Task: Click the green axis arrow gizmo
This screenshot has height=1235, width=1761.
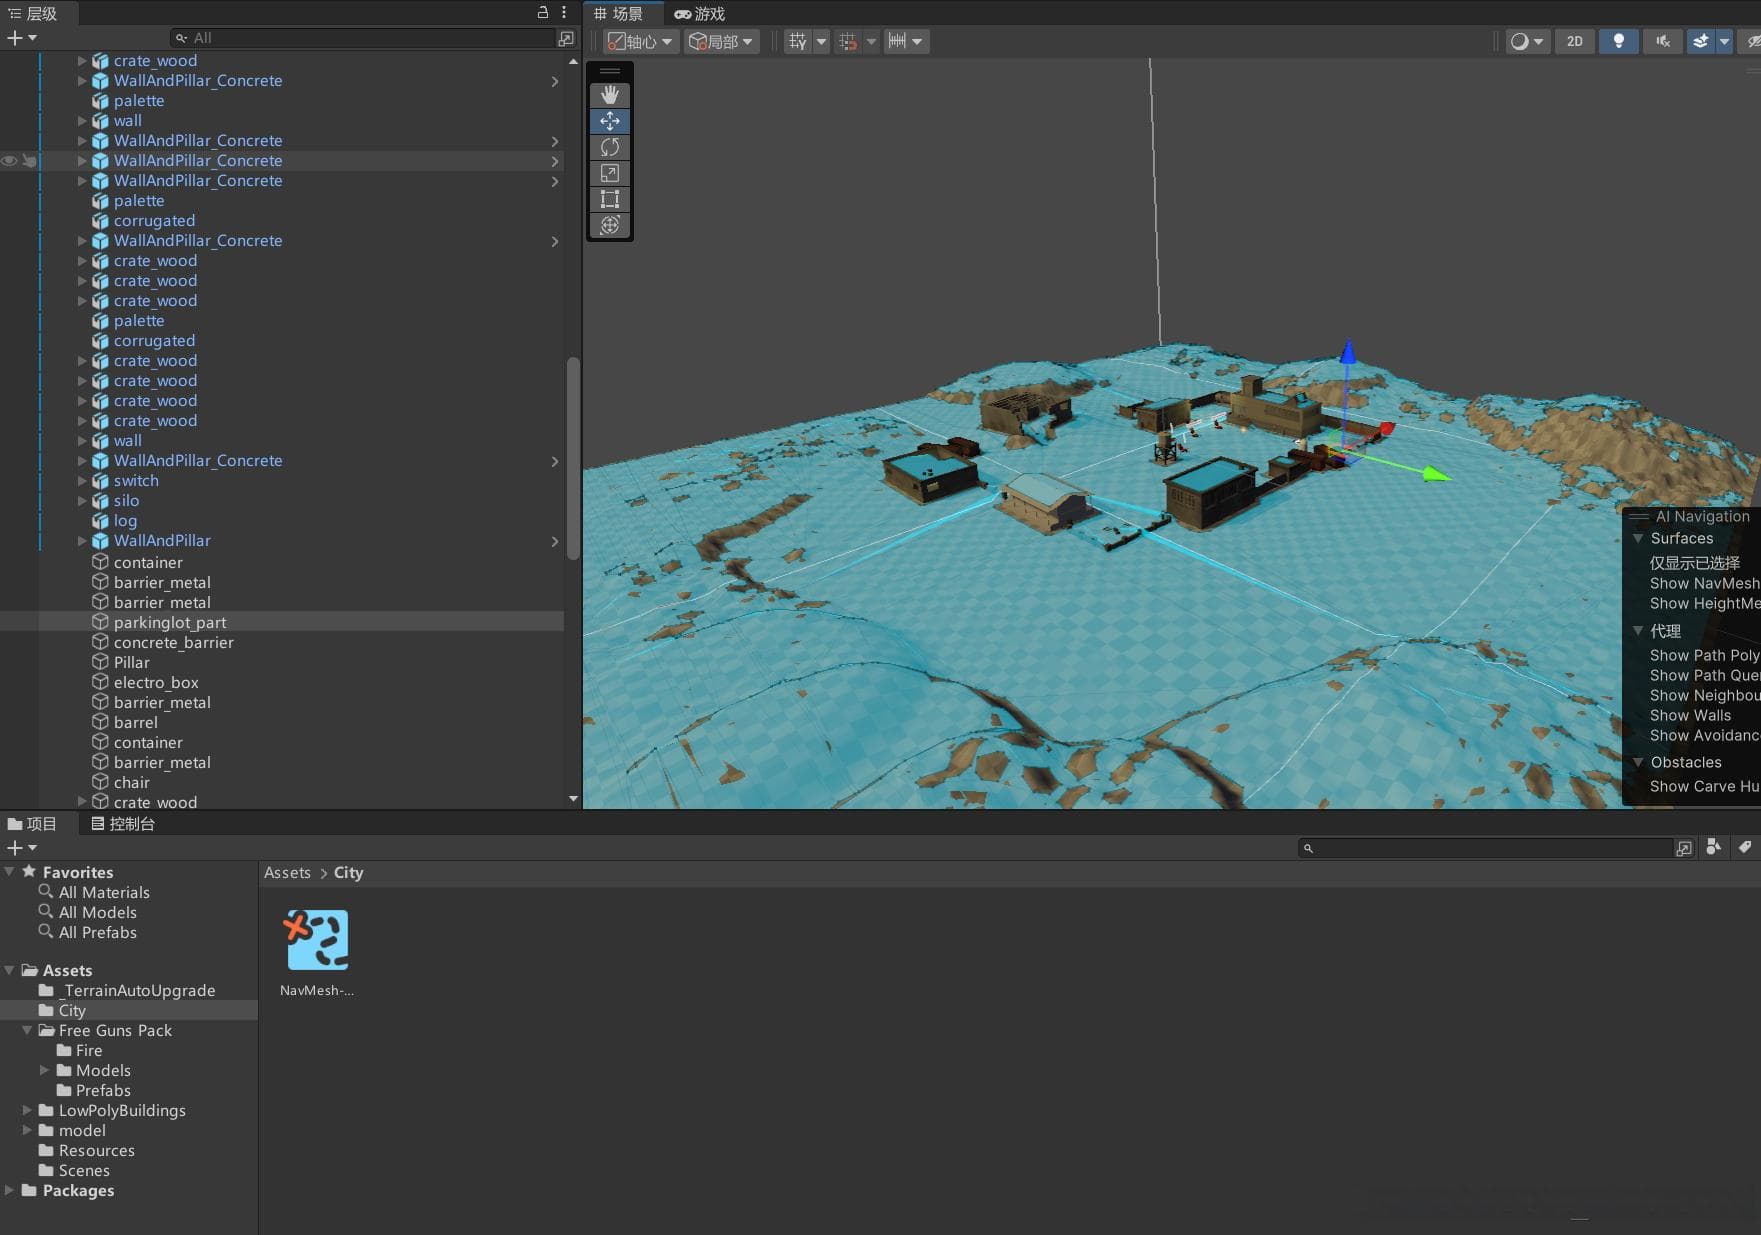Action: (1436, 474)
